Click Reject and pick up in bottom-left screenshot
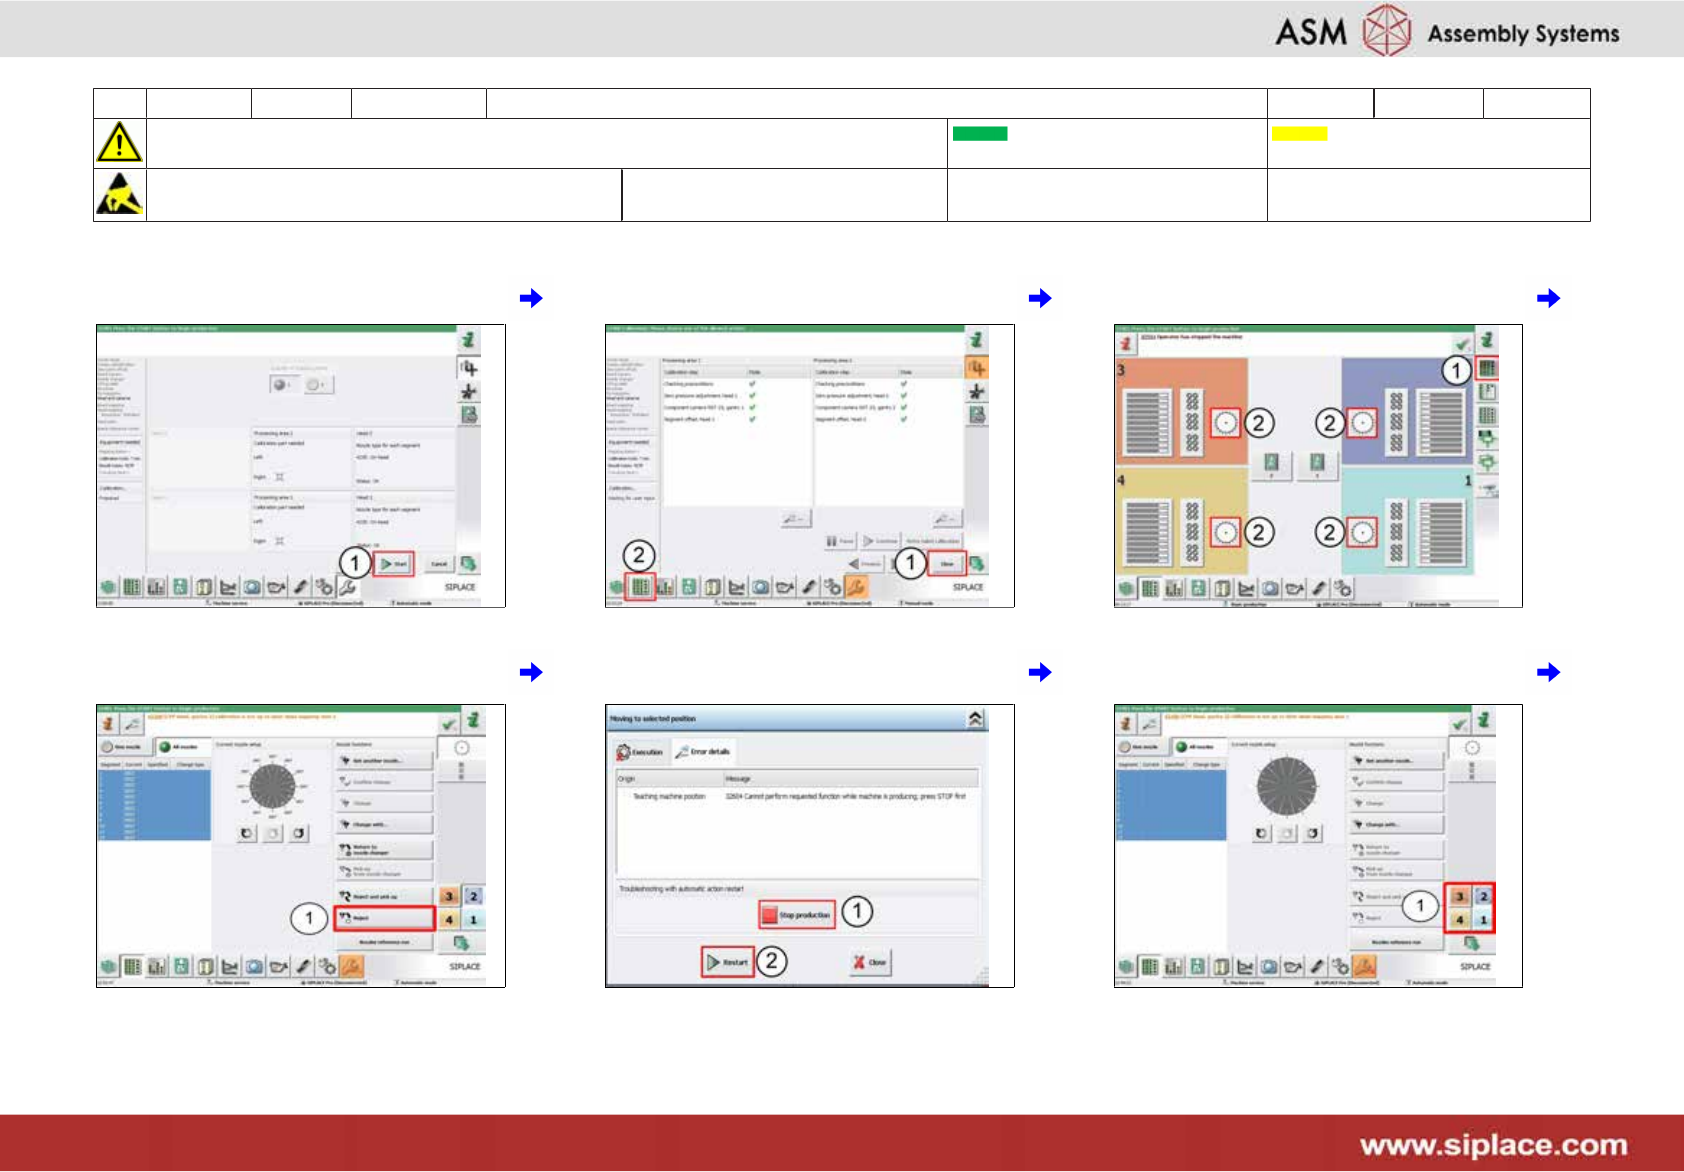 pyautogui.click(x=384, y=896)
